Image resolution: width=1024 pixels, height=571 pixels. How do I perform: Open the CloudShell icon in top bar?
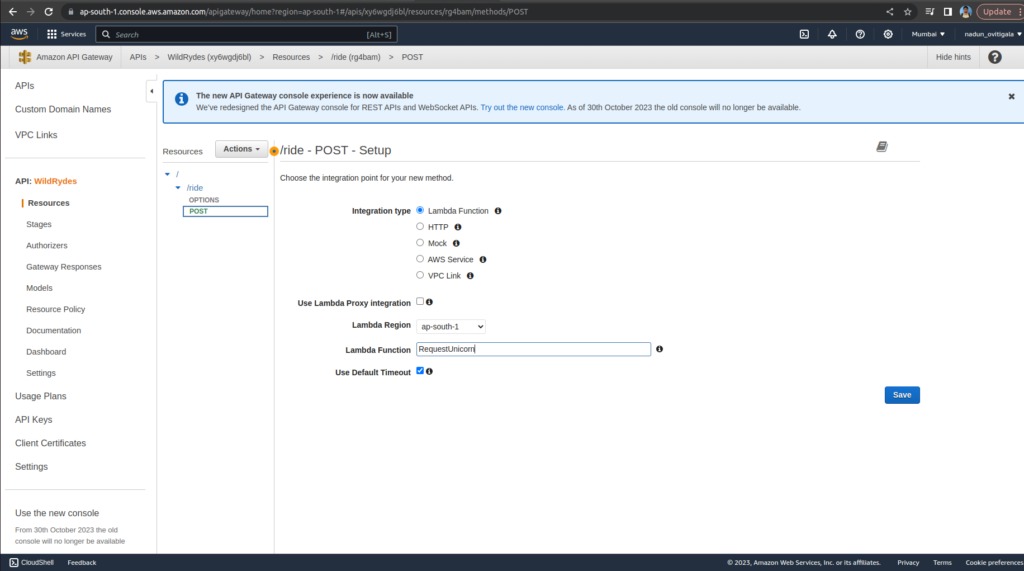tap(804, 34)
